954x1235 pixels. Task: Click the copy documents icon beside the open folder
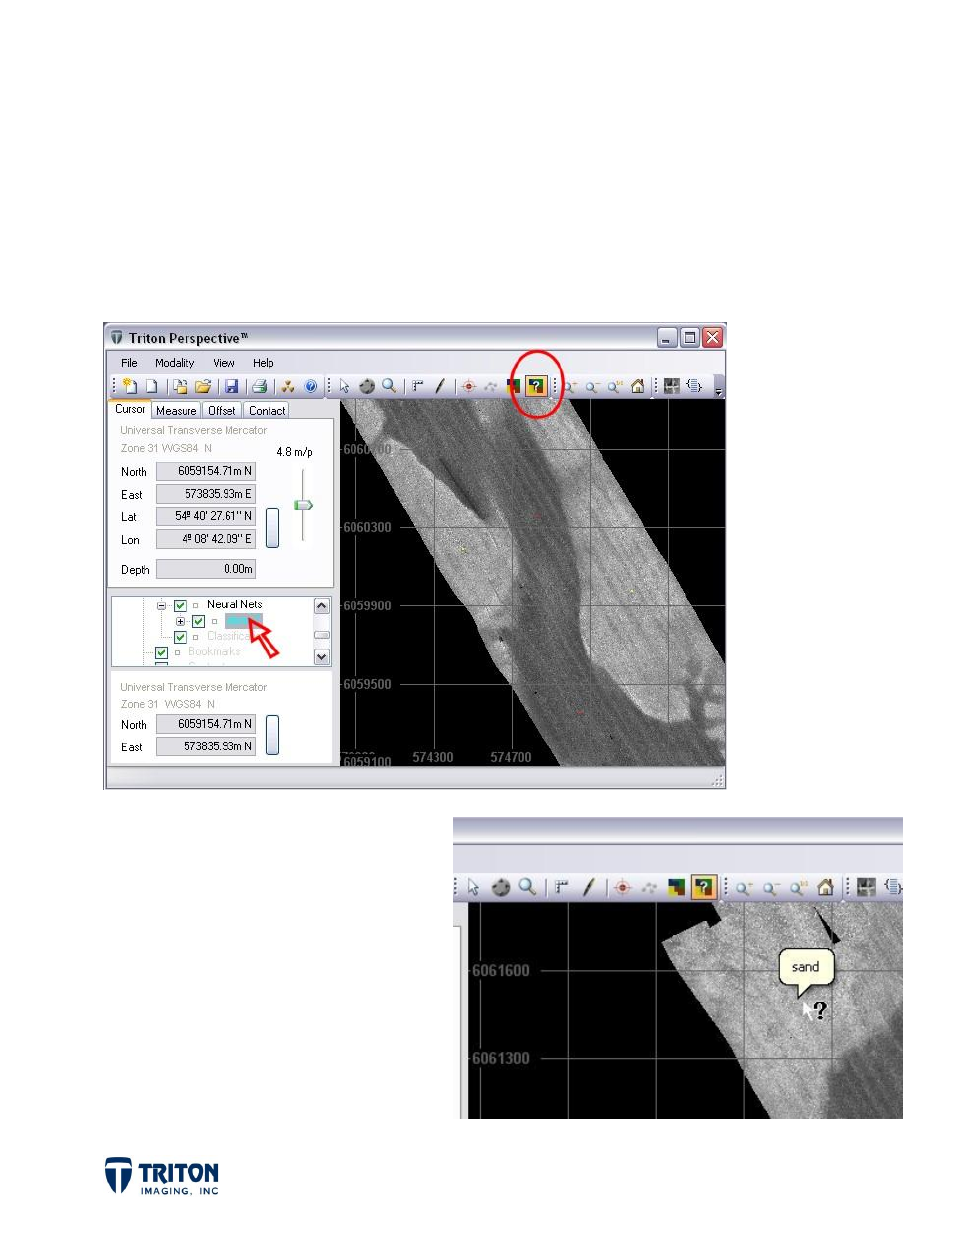tap(180, 386)
